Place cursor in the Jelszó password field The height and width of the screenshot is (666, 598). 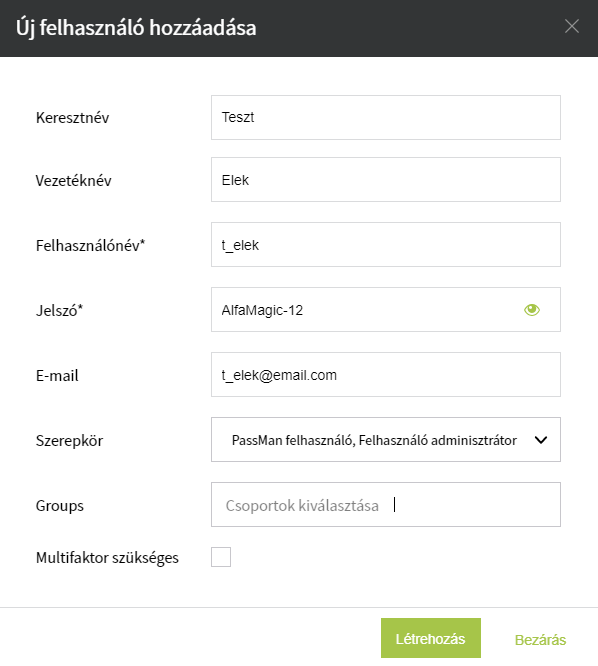point(365,310)
